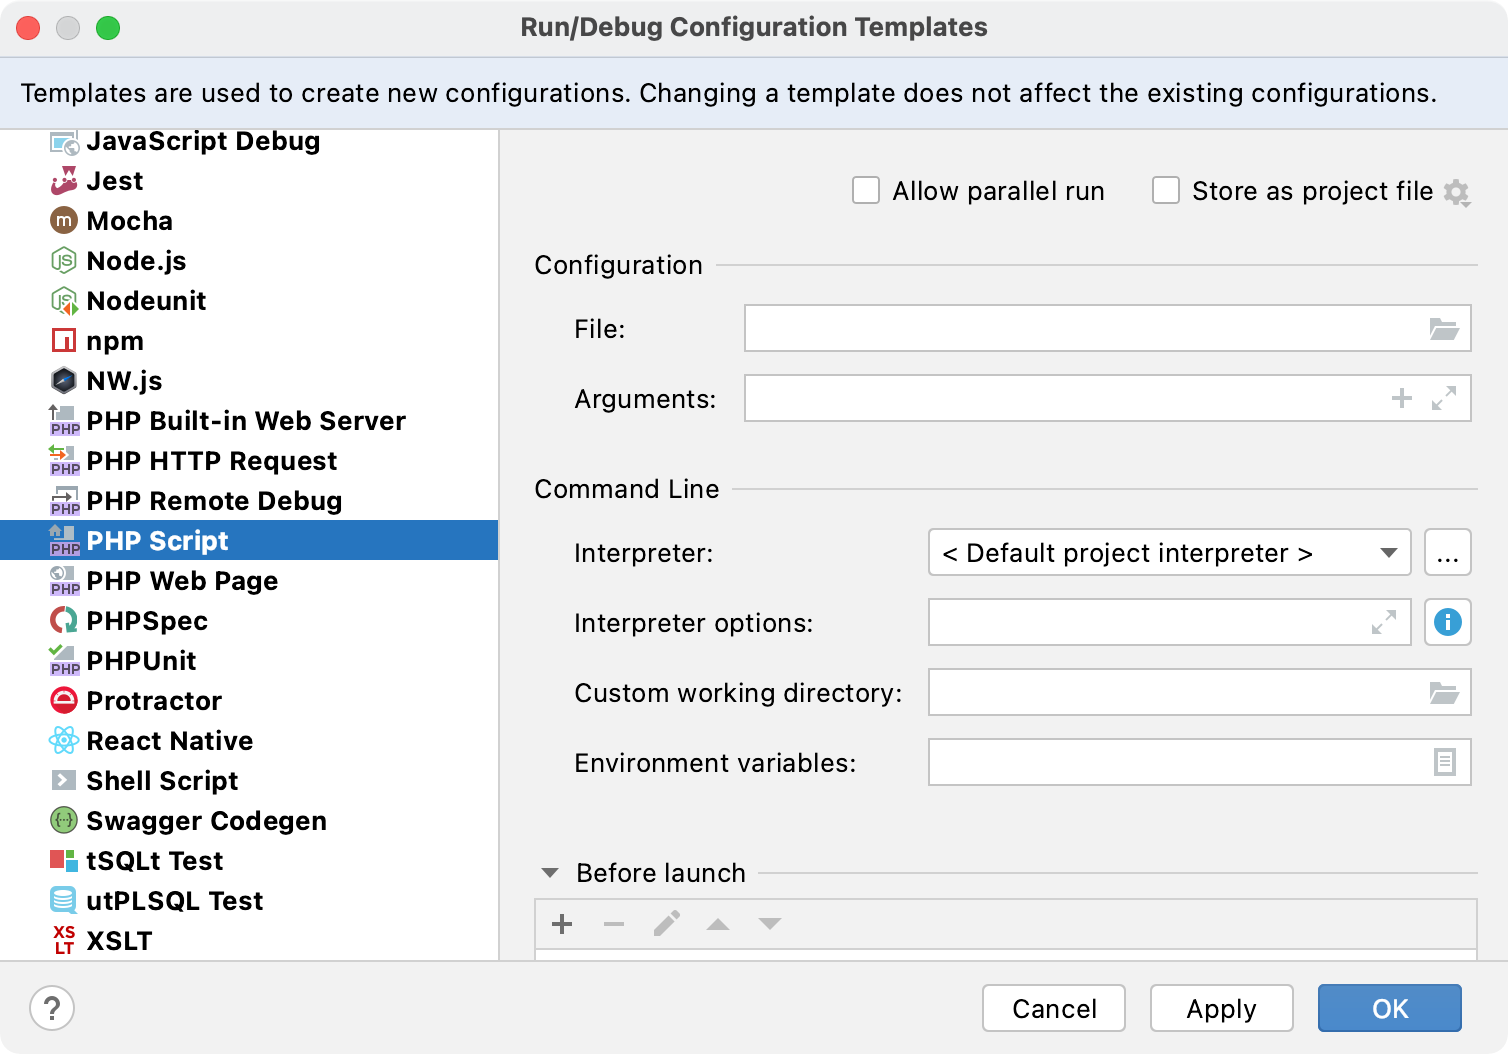
Task: Open the Interpreter dropdown
Action: pyautogui.click(x=1170, y=553)
